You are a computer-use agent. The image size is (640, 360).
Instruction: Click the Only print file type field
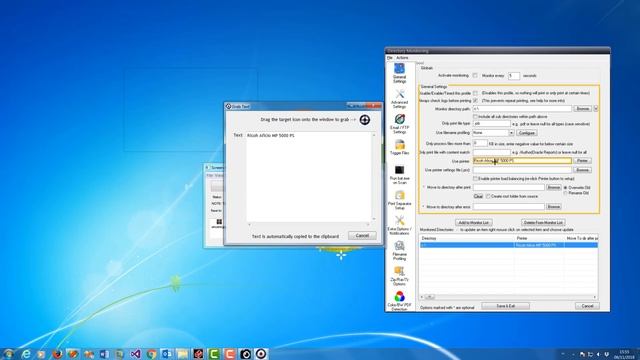tap(492, 123)
